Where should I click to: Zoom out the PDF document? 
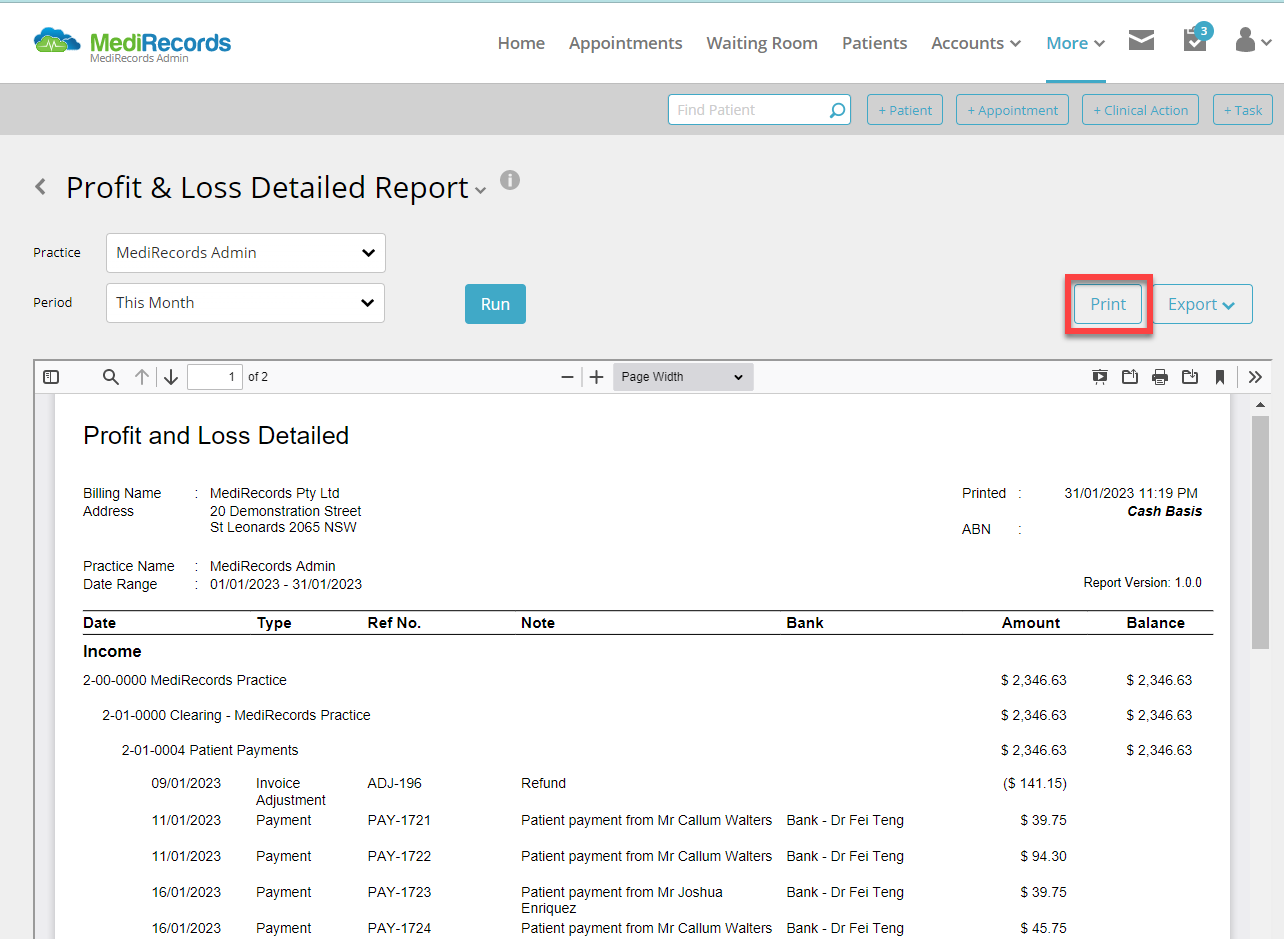click(x=567, y=377)
